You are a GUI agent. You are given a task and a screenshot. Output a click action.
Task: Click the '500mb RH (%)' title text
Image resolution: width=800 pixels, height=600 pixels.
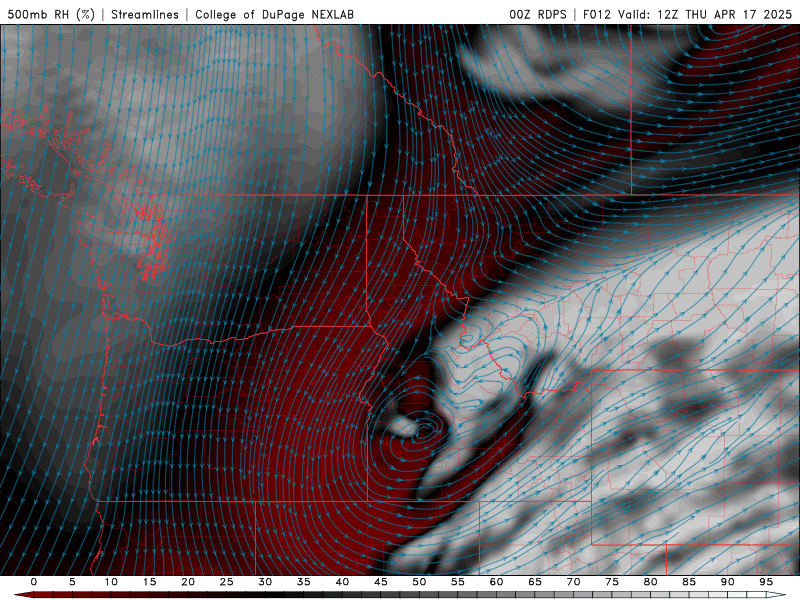click(x=52, y=14)
